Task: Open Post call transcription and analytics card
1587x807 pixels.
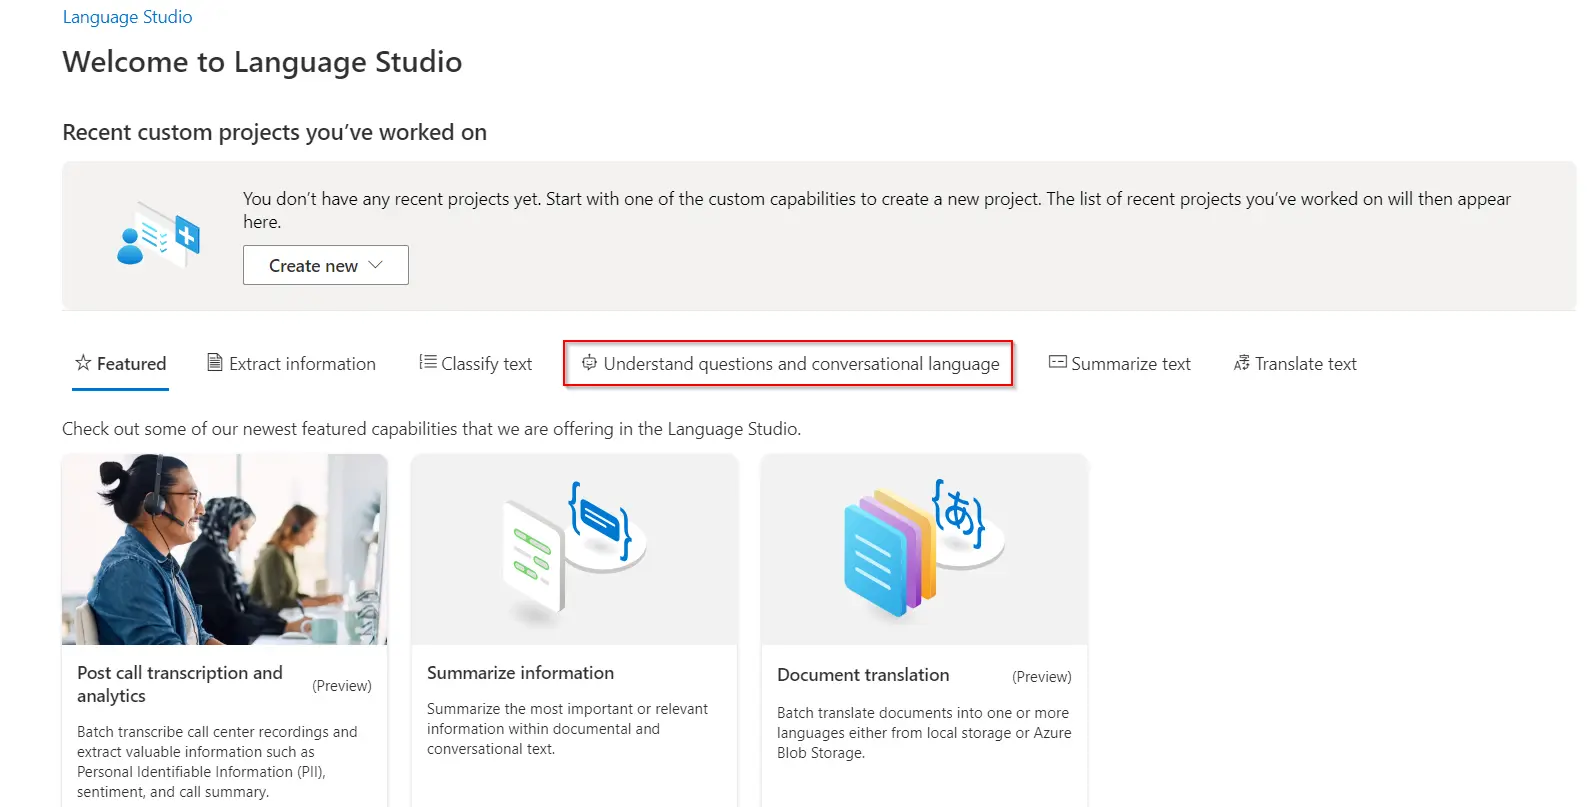Action: [180, 684]
